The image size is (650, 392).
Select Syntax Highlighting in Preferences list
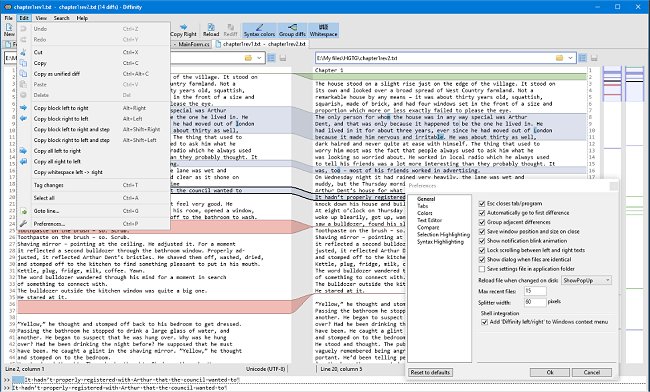pos(440,242)
